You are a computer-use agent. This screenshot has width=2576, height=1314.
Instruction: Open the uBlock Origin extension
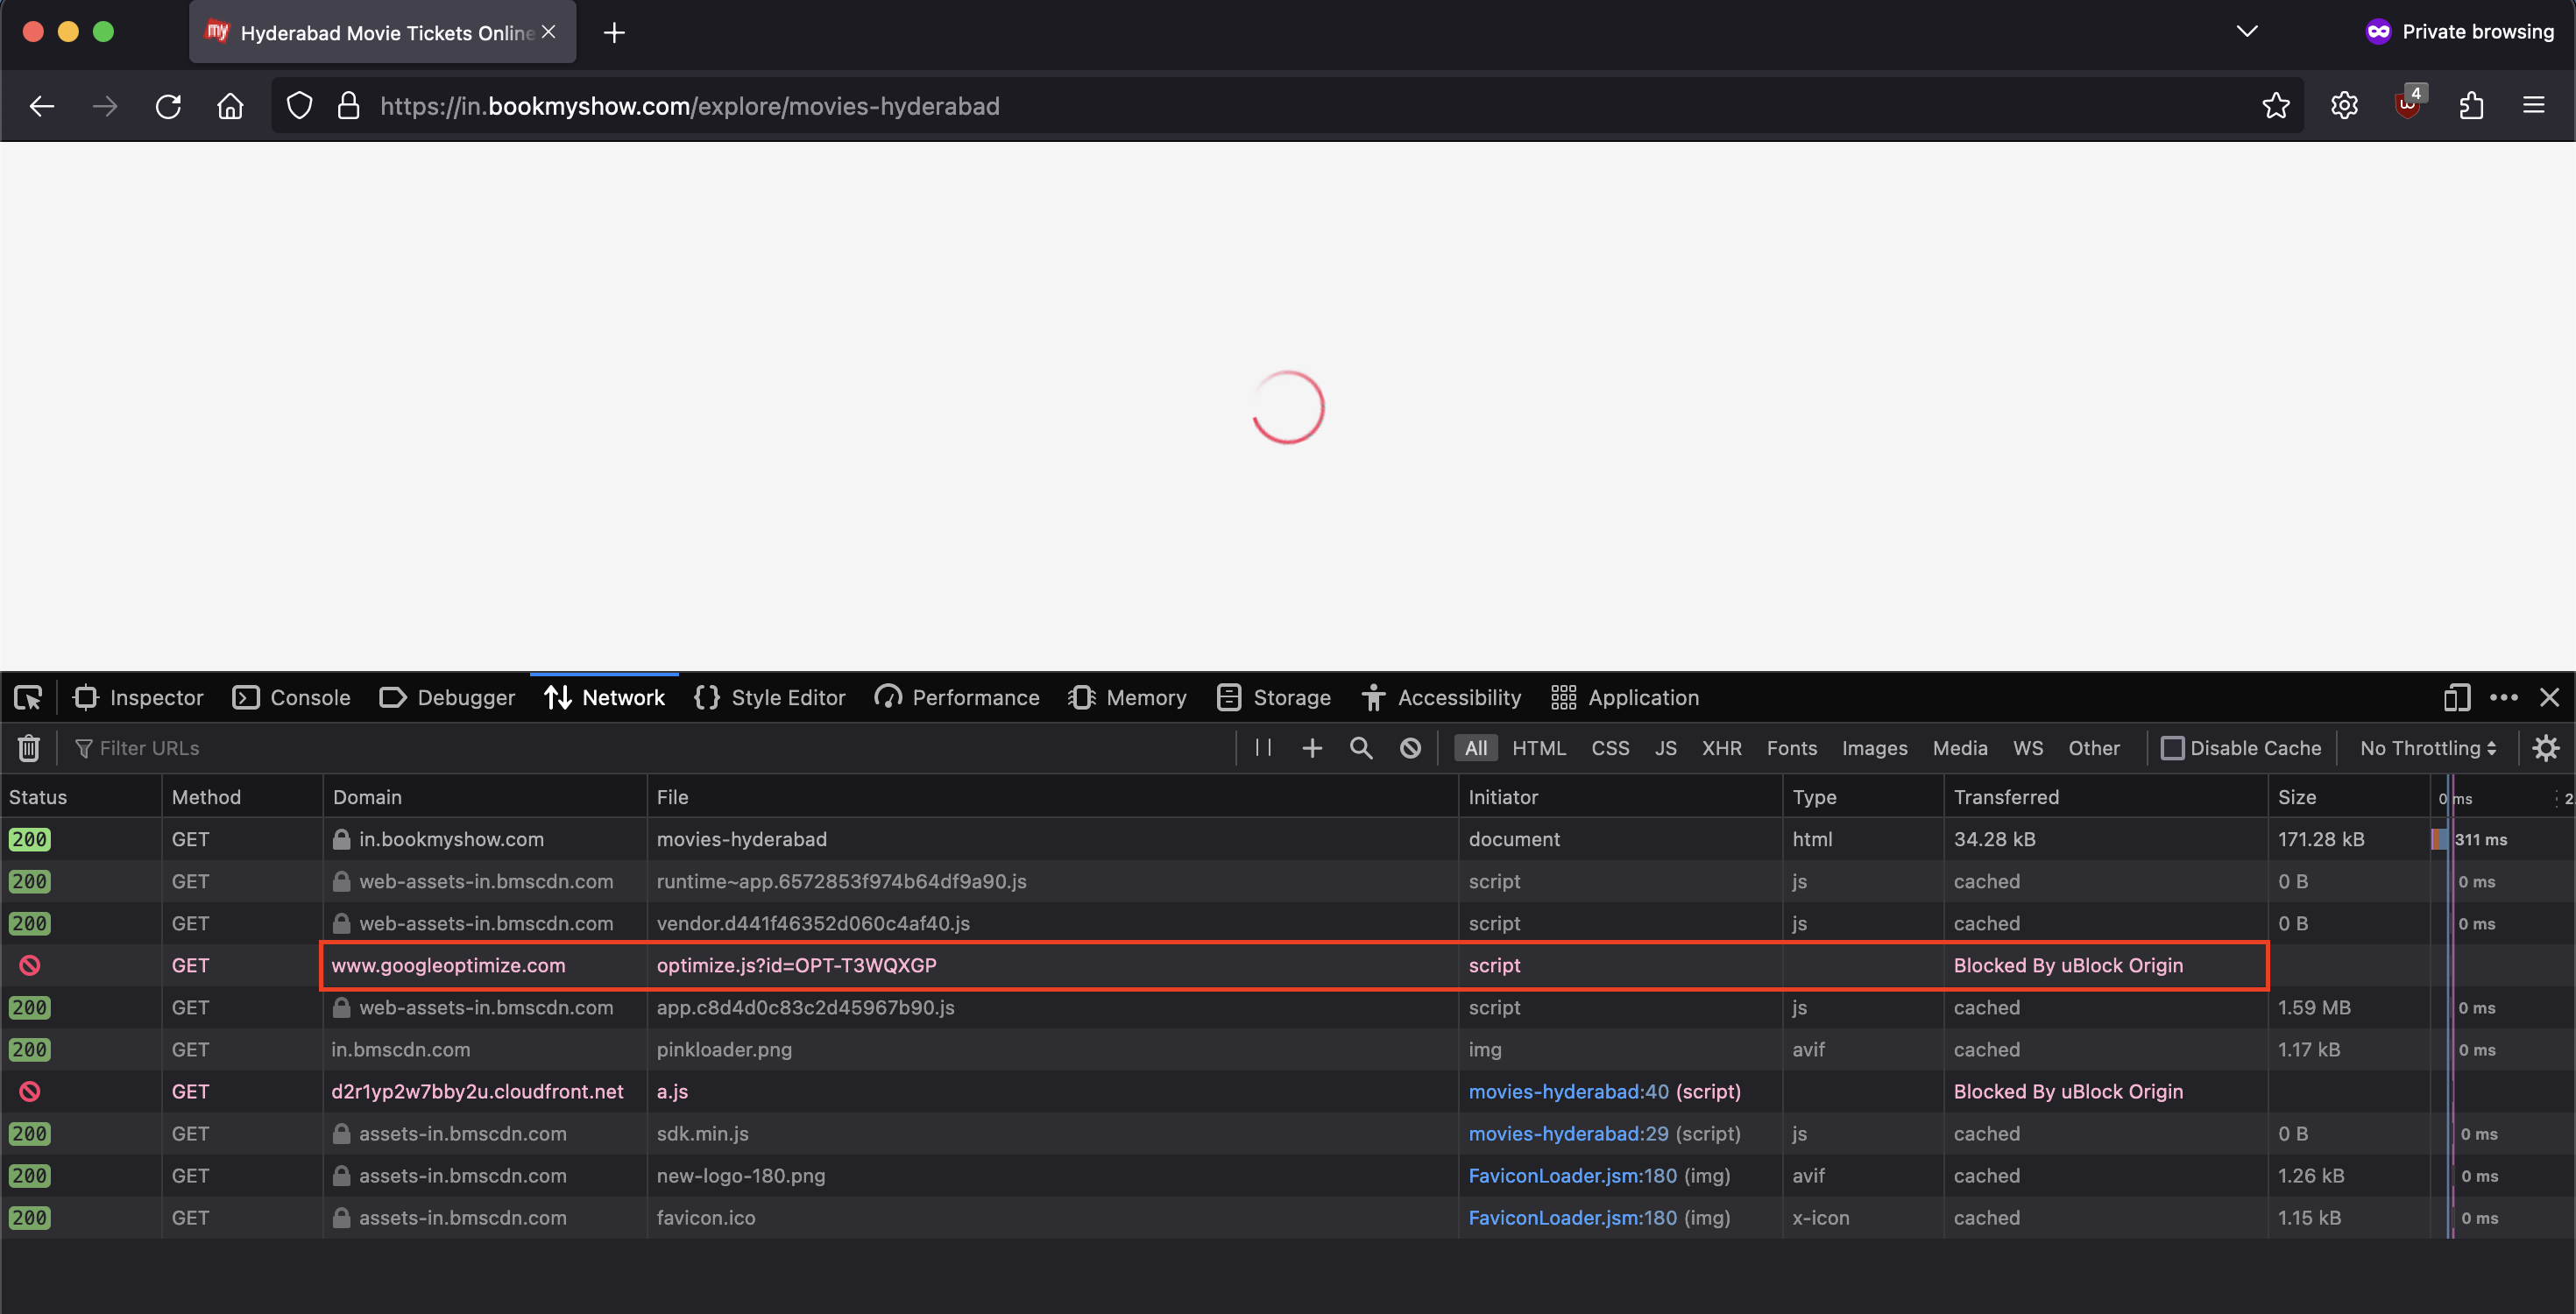click(2409, 105)
